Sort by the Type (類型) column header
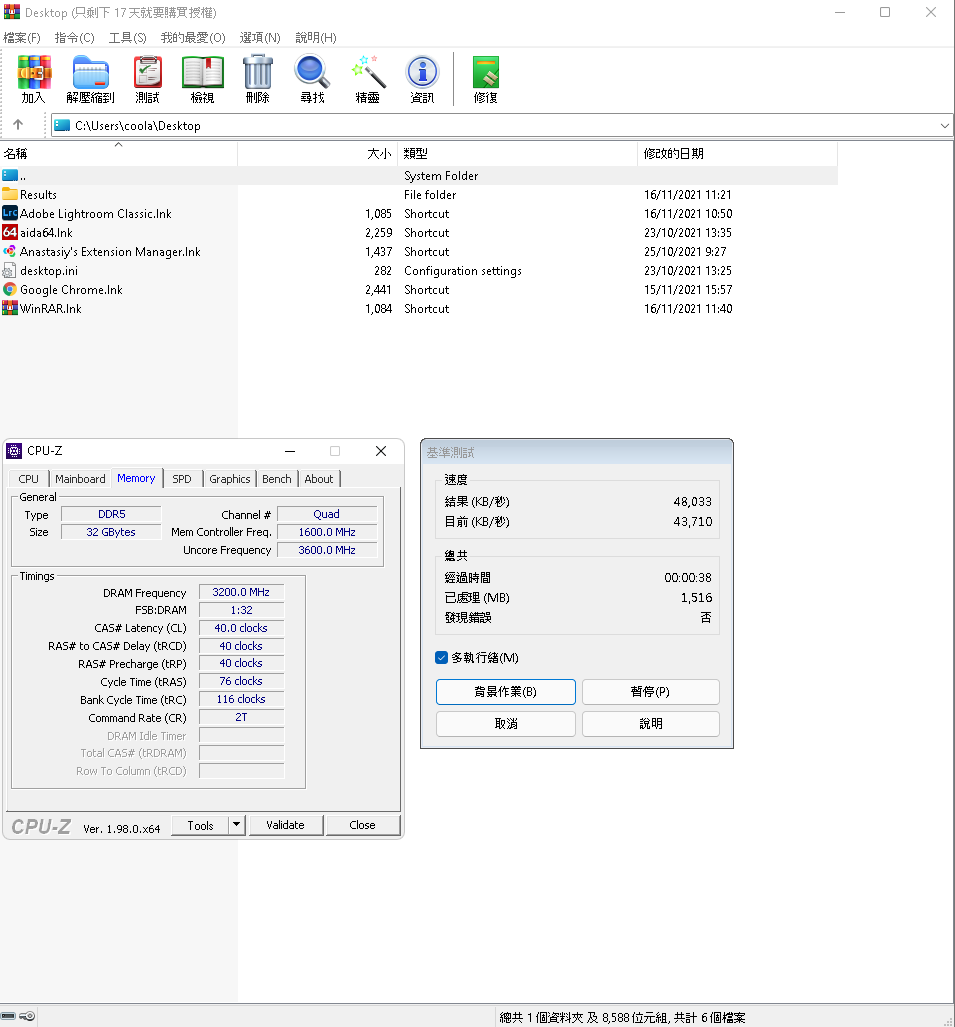 (517, 153)
